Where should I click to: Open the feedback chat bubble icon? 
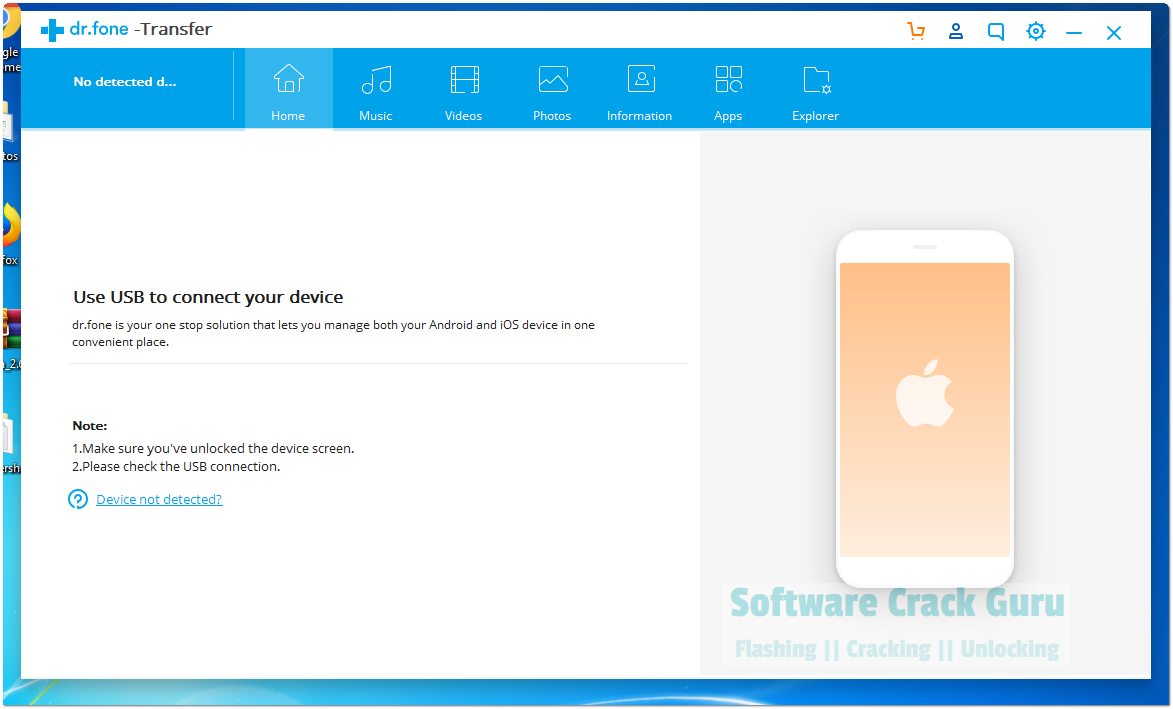pyautogui.click(x=995, y=31)
